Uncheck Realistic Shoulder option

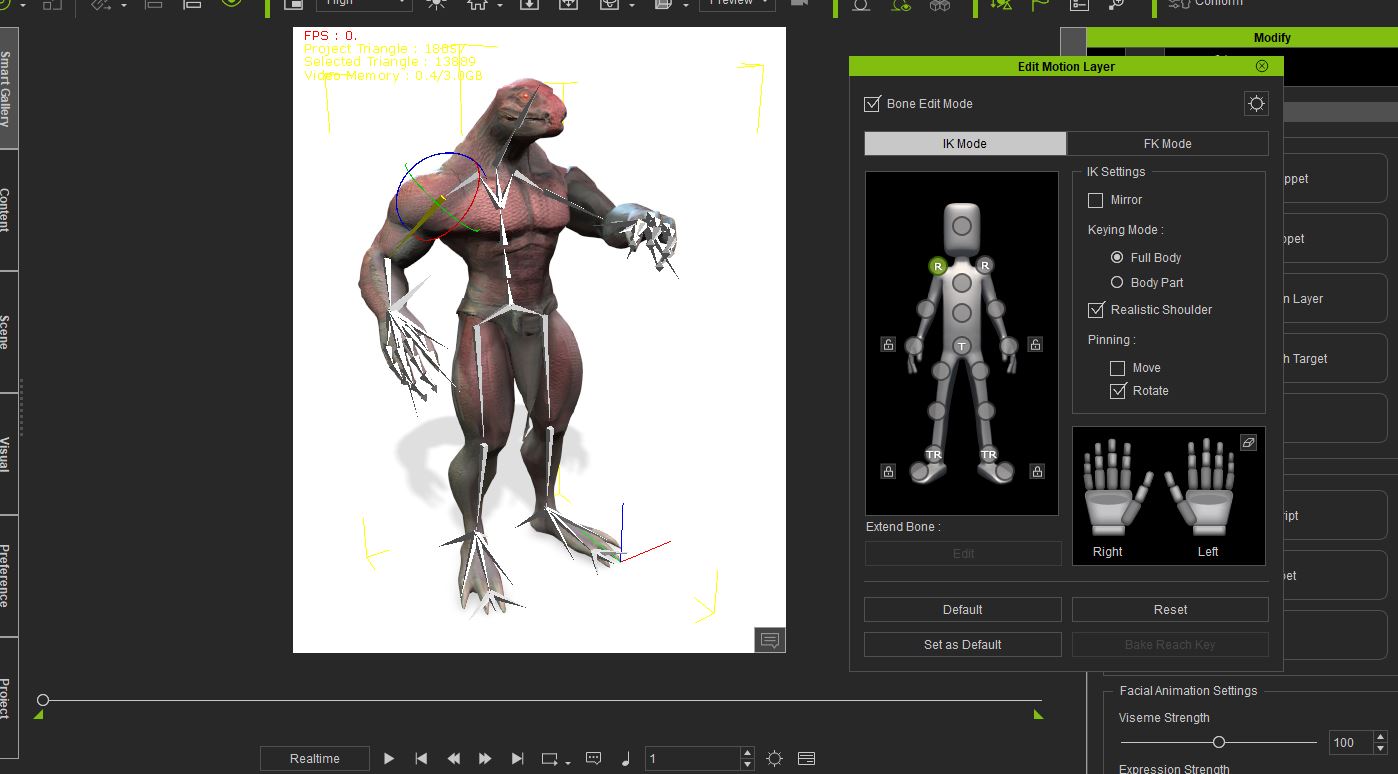tap(1096, 310)
